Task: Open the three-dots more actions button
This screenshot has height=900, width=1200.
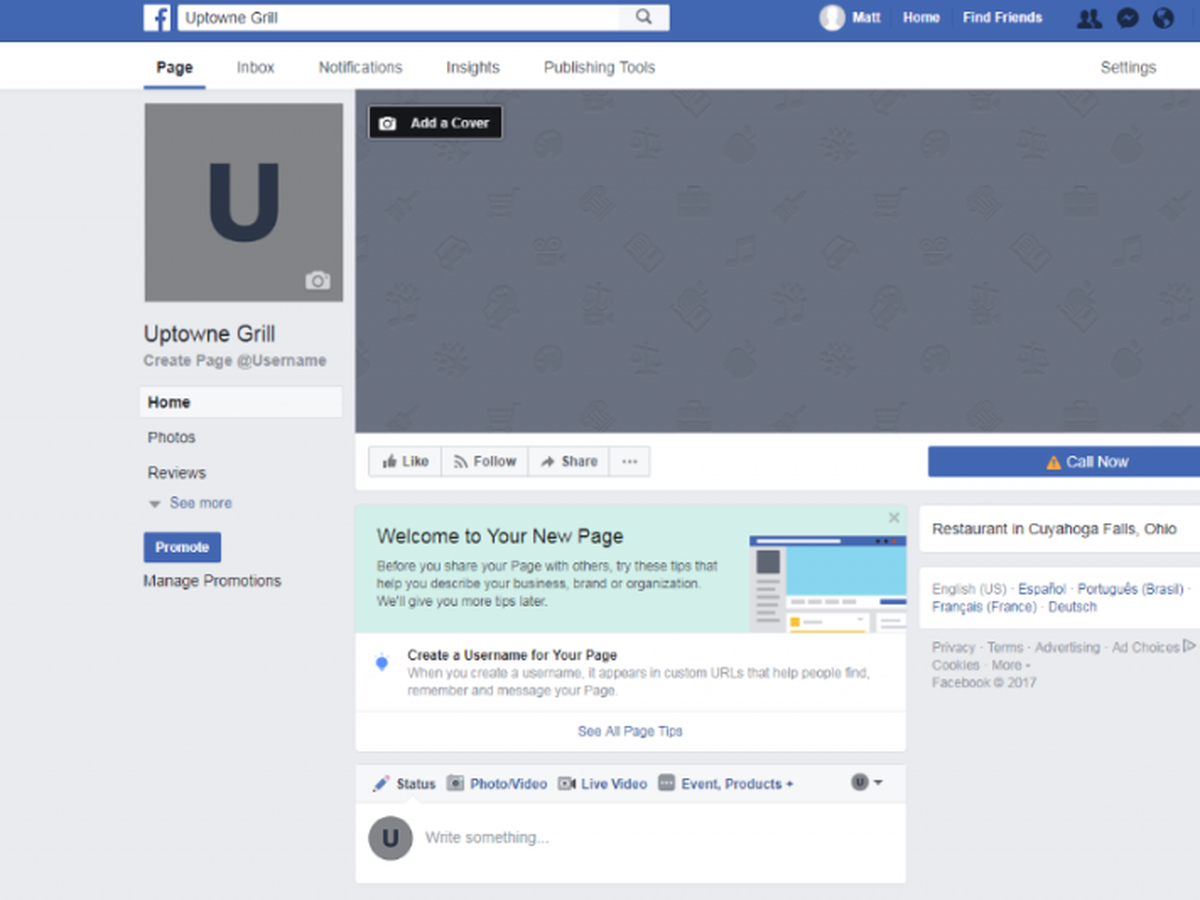Action: (x=629, y=462)
